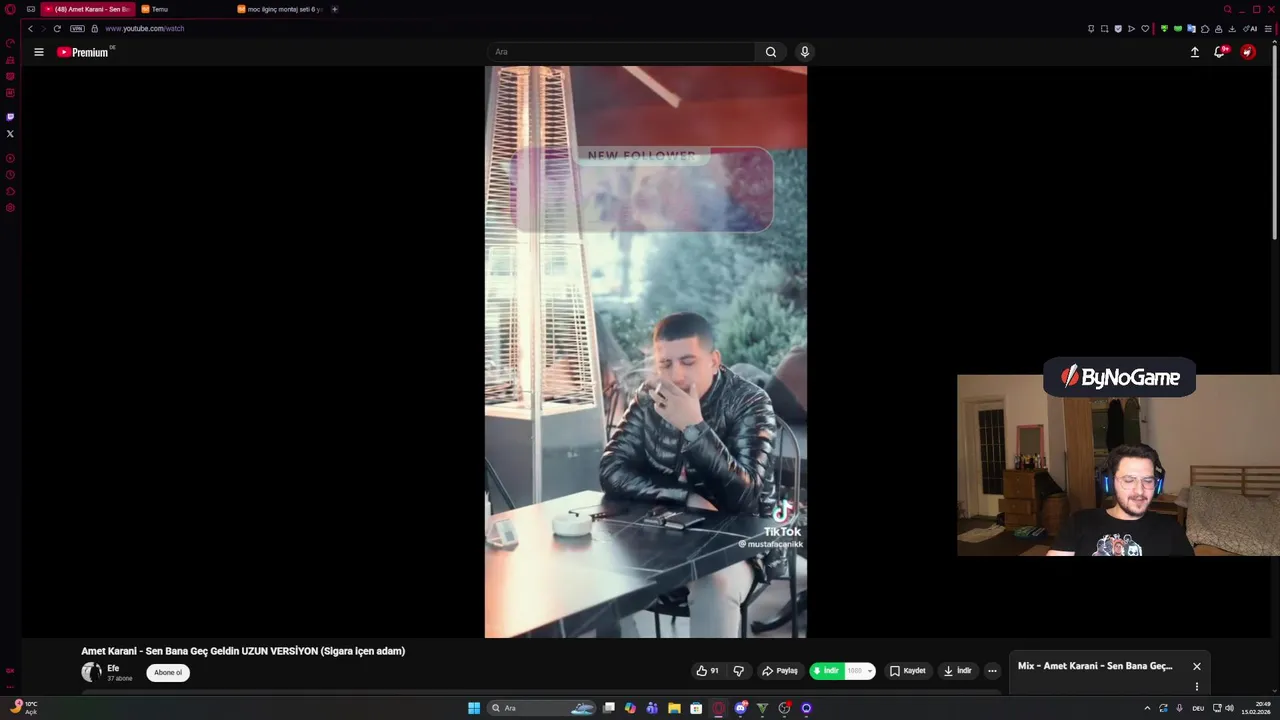1280x720 pixels.
Task: Show hidden system tray icons chevron
Action: tap(1147, 708)
